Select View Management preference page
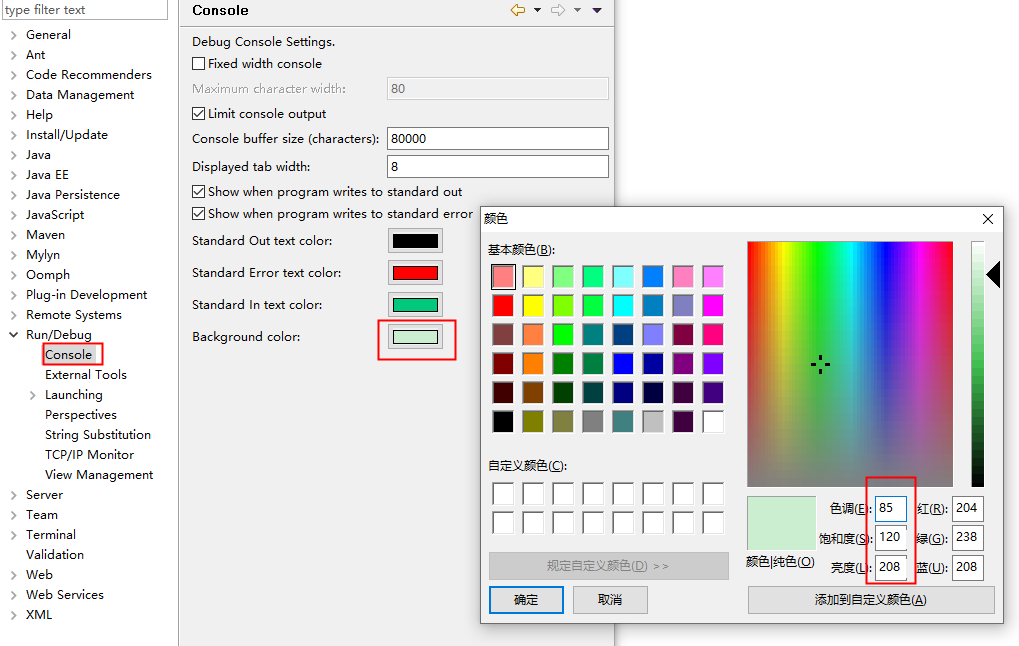 [99, 475]
